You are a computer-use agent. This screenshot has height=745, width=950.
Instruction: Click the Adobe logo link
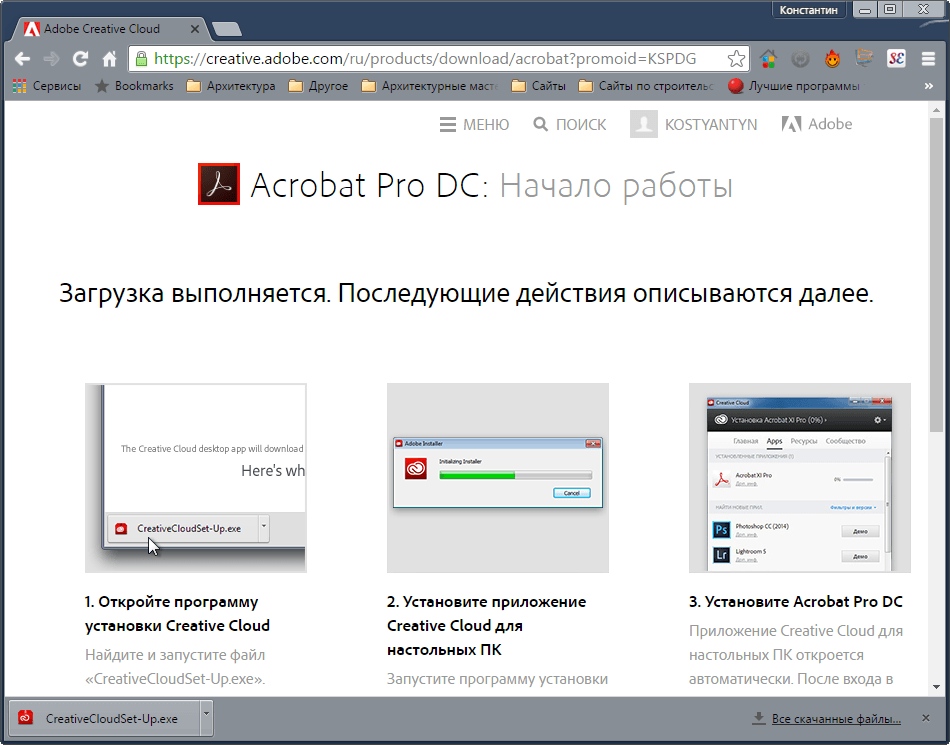[817, 124]
